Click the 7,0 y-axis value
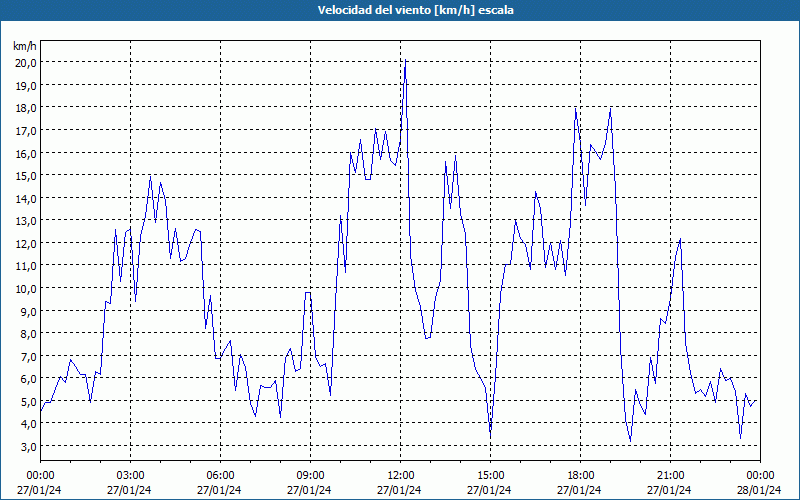Image resolution: width=800 pixels, height=500 pixels. pyautogui.click(x=29, y=357)
